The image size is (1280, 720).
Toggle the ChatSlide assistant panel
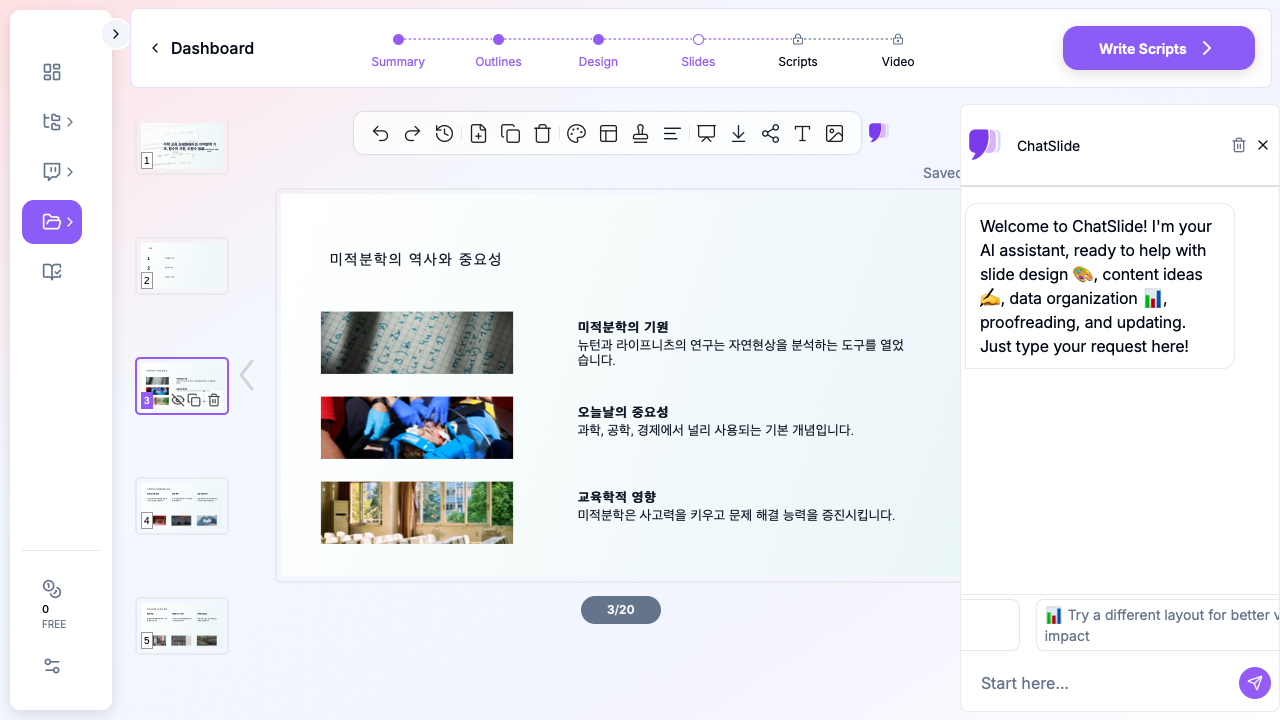pos(879,131)
